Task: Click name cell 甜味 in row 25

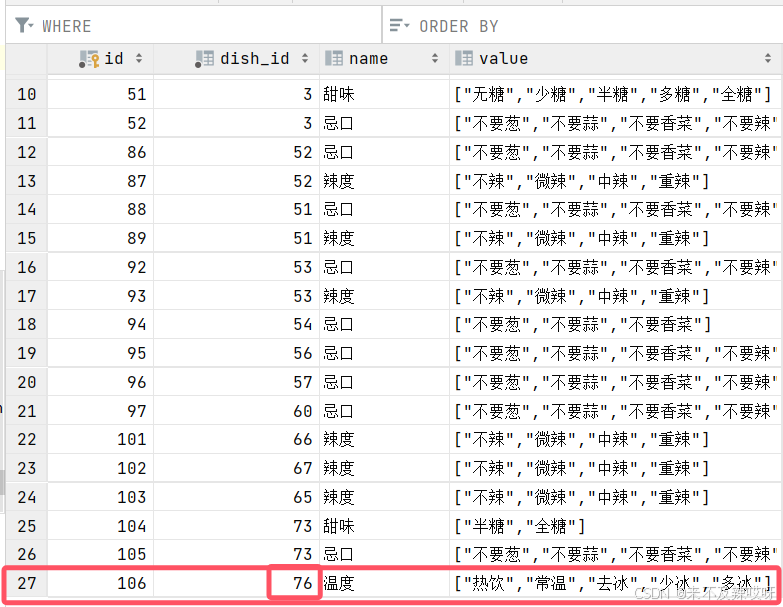Action: (385, 526)
